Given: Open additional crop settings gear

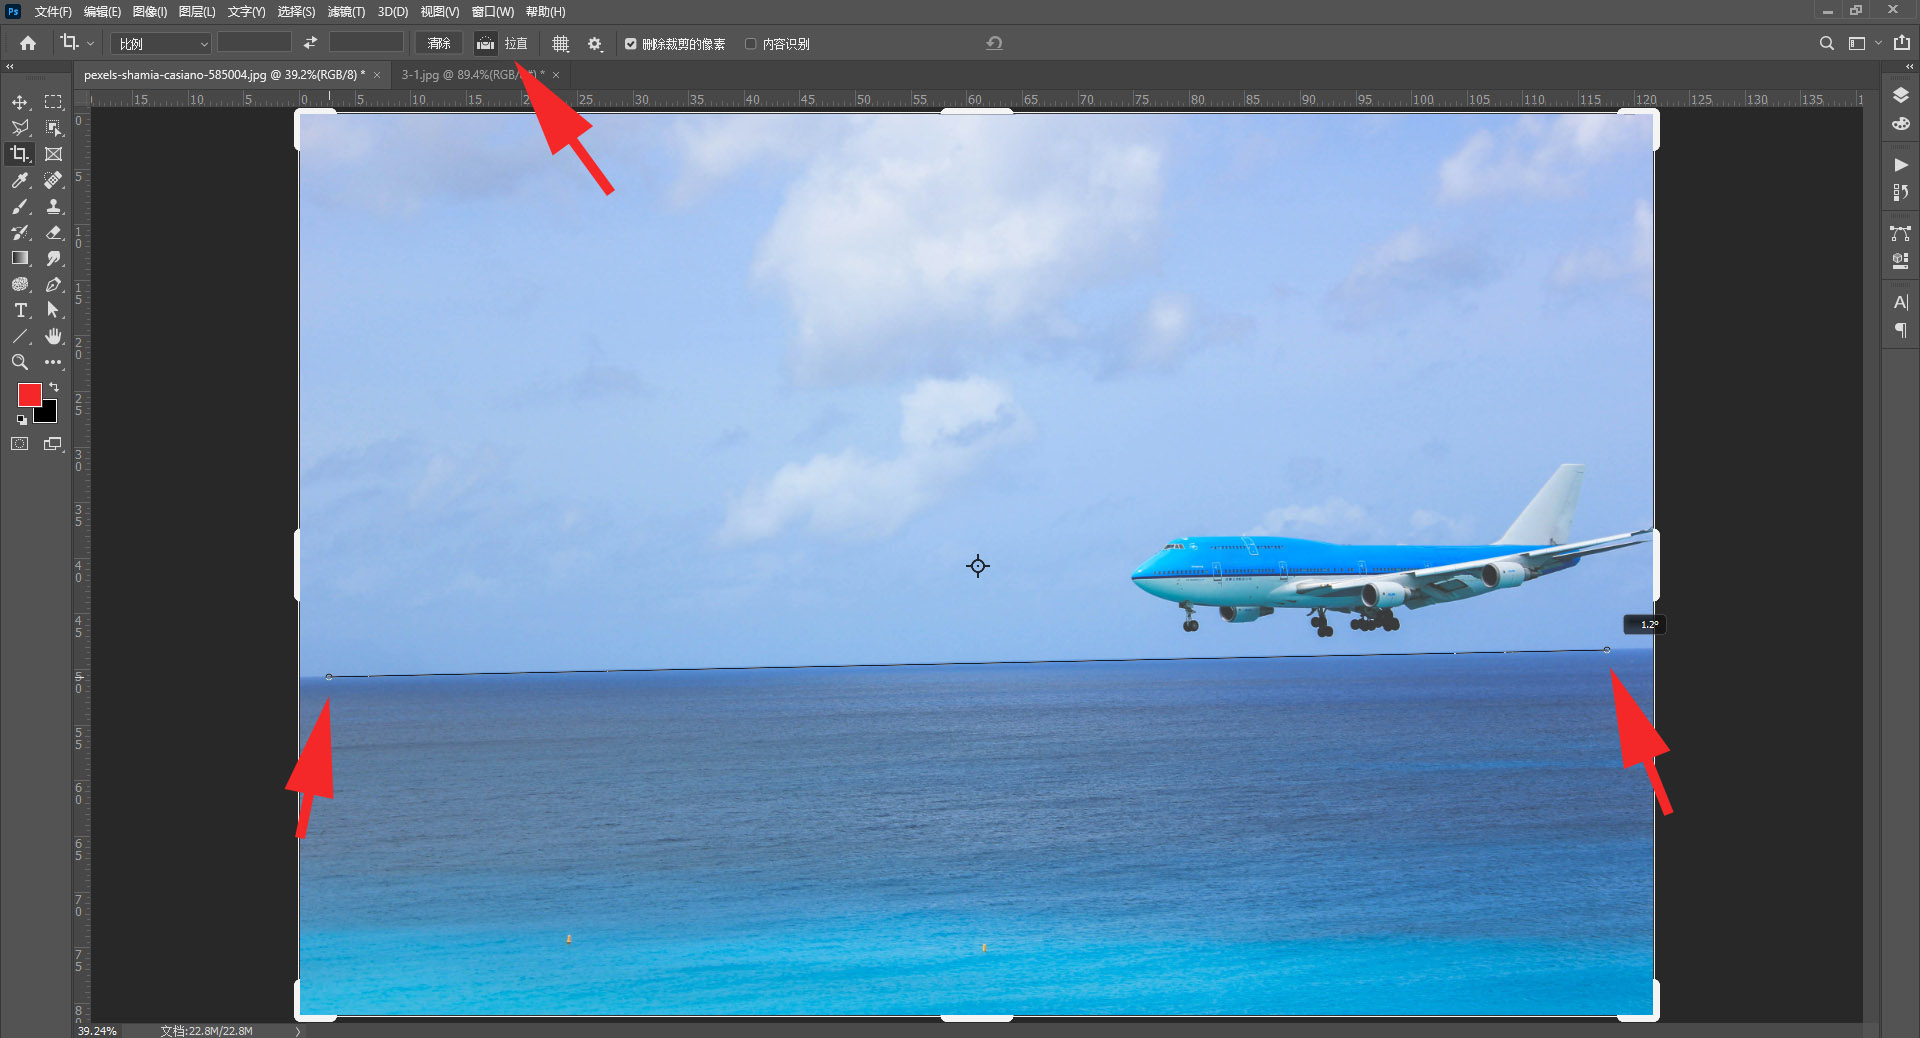Looking at the screenshot, I should point(595,43).
